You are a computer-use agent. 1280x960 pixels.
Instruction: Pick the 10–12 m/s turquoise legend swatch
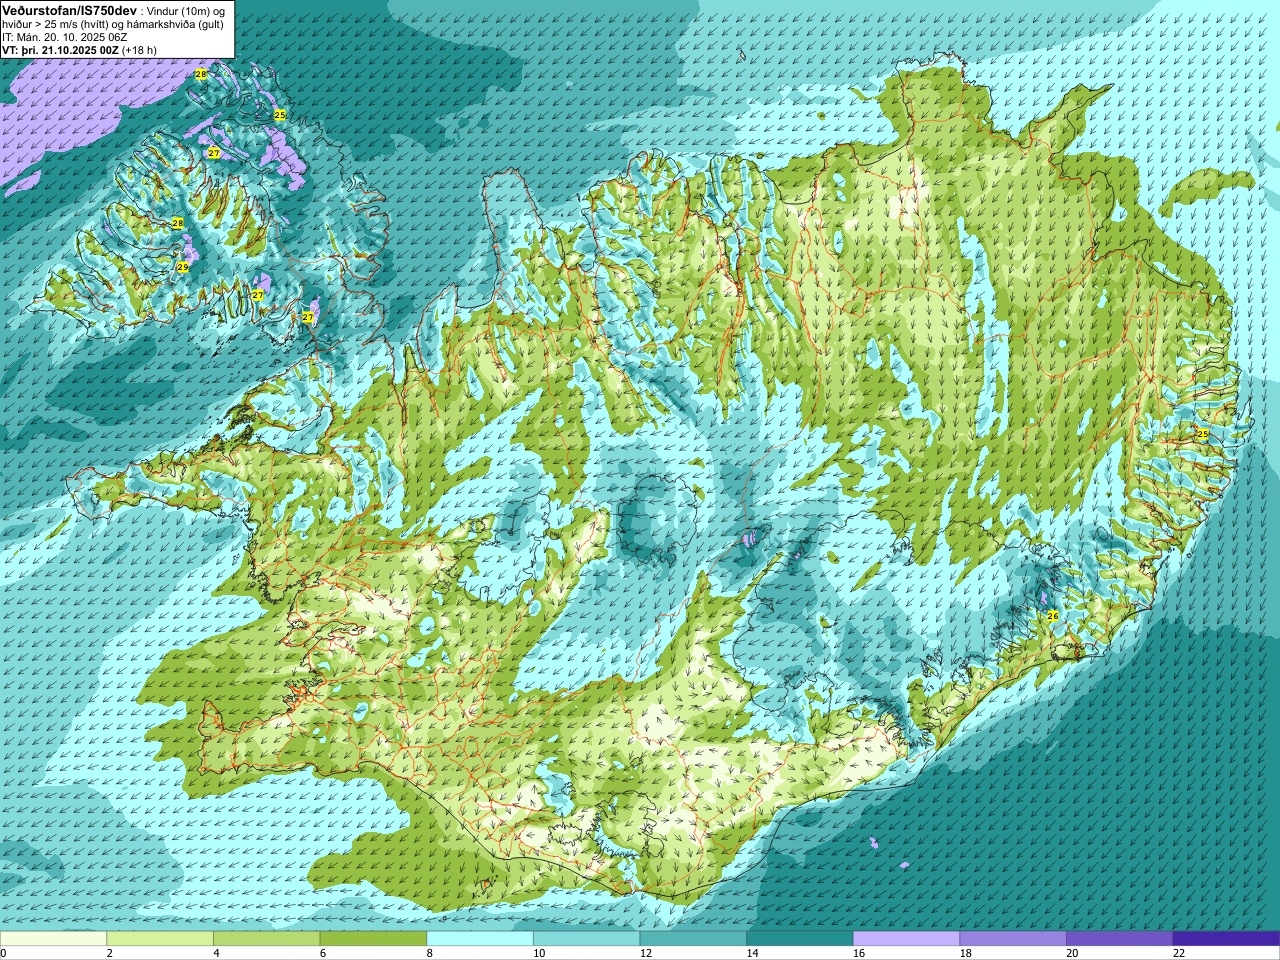[x=586, y=939]
